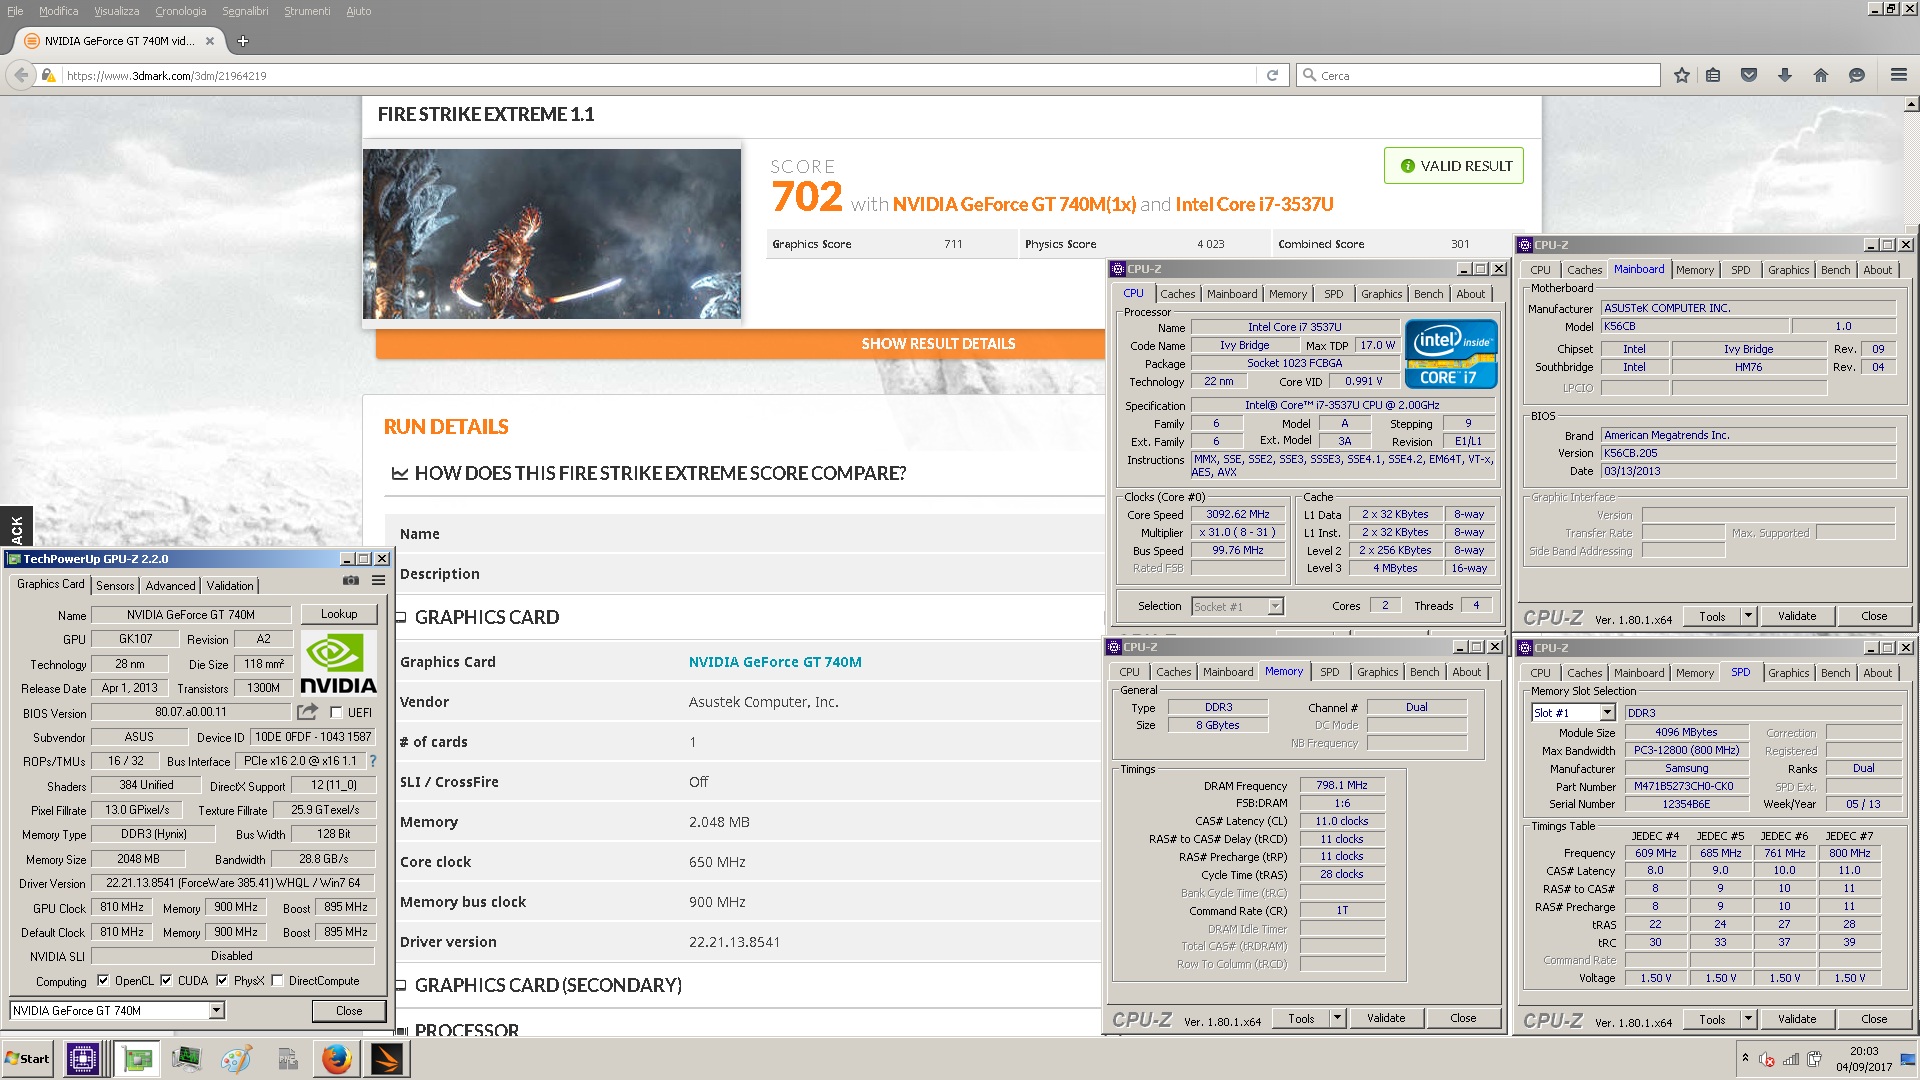Open the Firefox hamburger menu
This screenshot has width=1920, height=1080.
click(1899, 75)
